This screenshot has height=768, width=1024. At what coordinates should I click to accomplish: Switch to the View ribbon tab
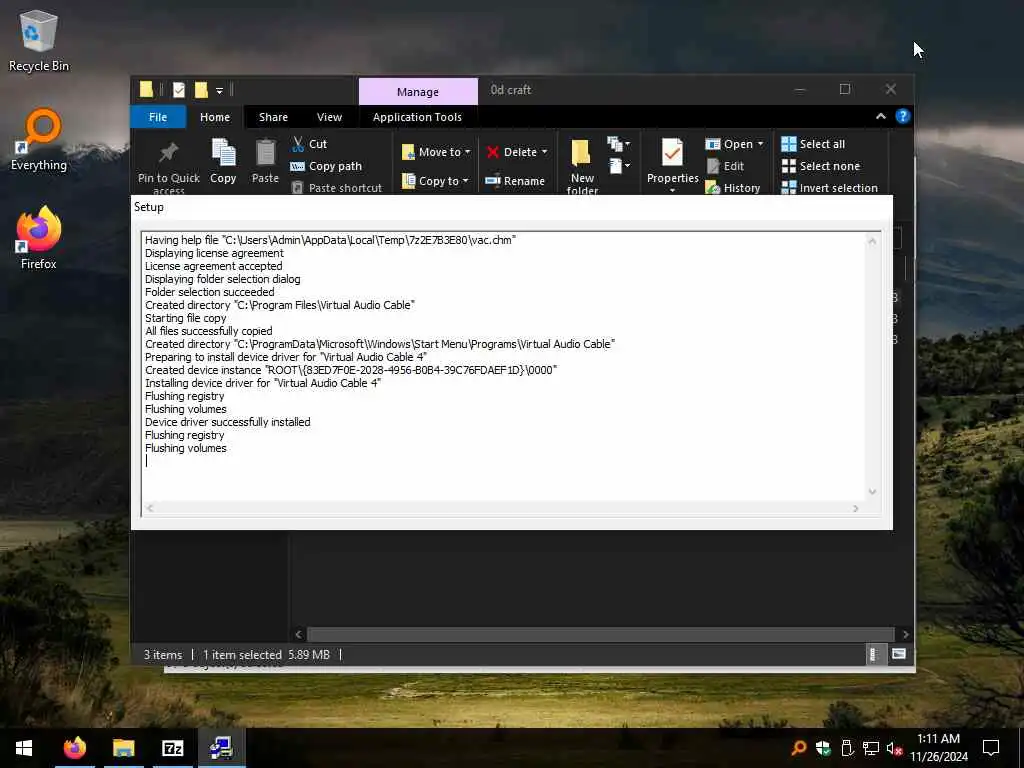click(329, 117)
